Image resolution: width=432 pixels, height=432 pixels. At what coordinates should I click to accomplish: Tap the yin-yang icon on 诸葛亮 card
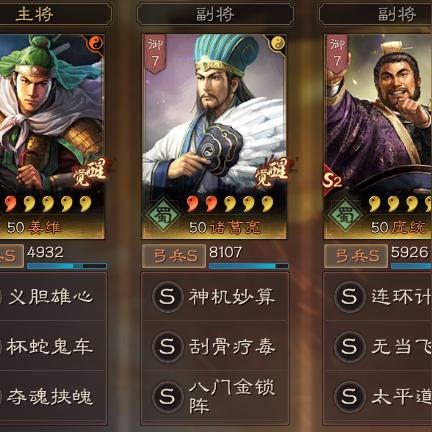(278, 43)
